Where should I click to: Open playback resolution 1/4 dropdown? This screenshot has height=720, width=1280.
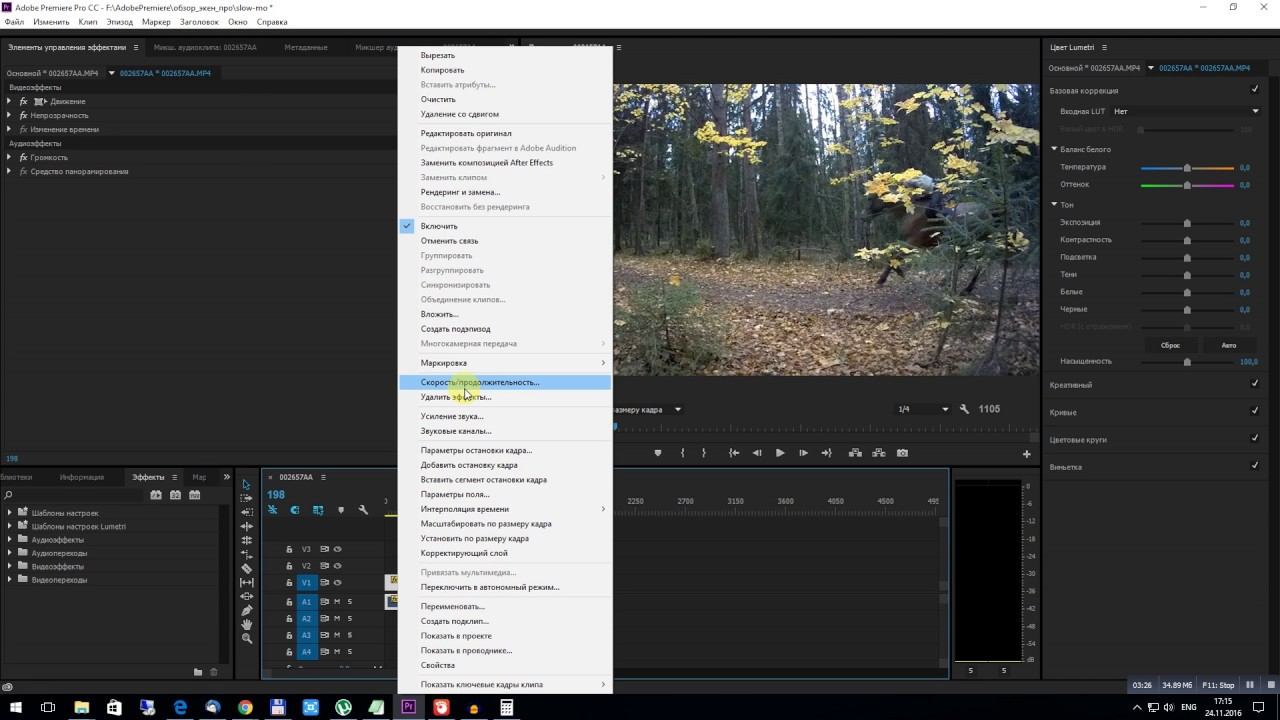(x=922, y=409)
